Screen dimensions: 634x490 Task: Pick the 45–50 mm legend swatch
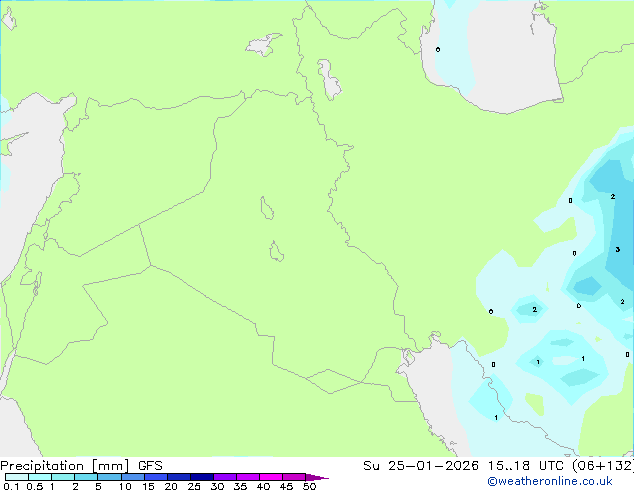pos(294,477)
